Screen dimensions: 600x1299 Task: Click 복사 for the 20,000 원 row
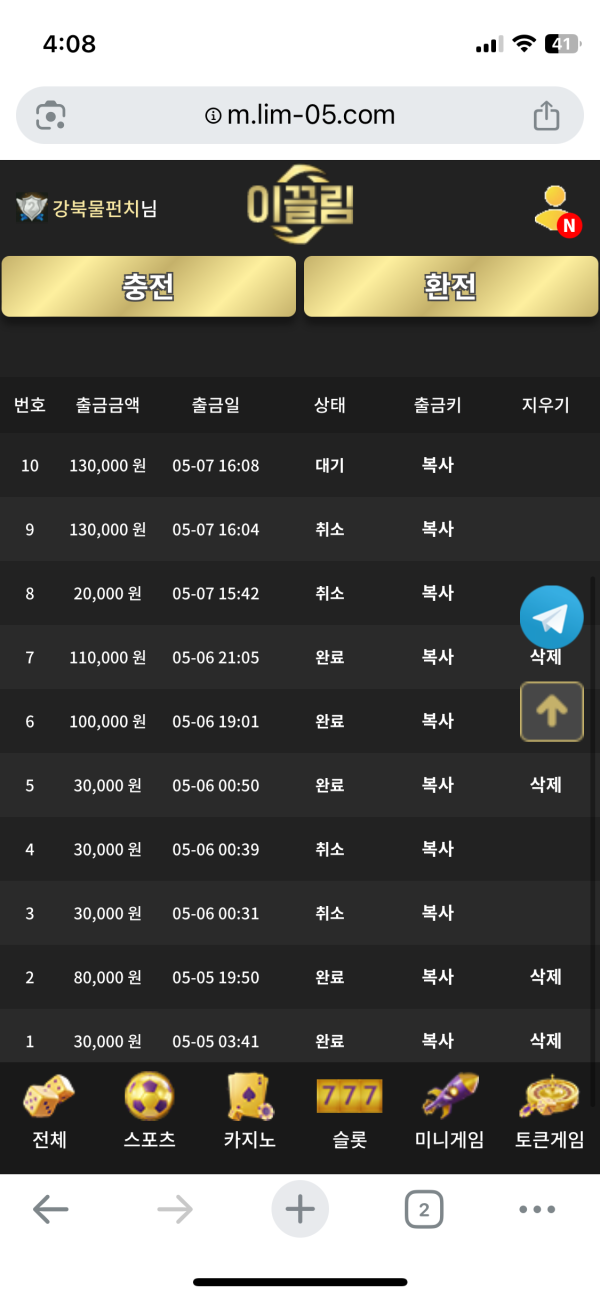pos(438,593)
